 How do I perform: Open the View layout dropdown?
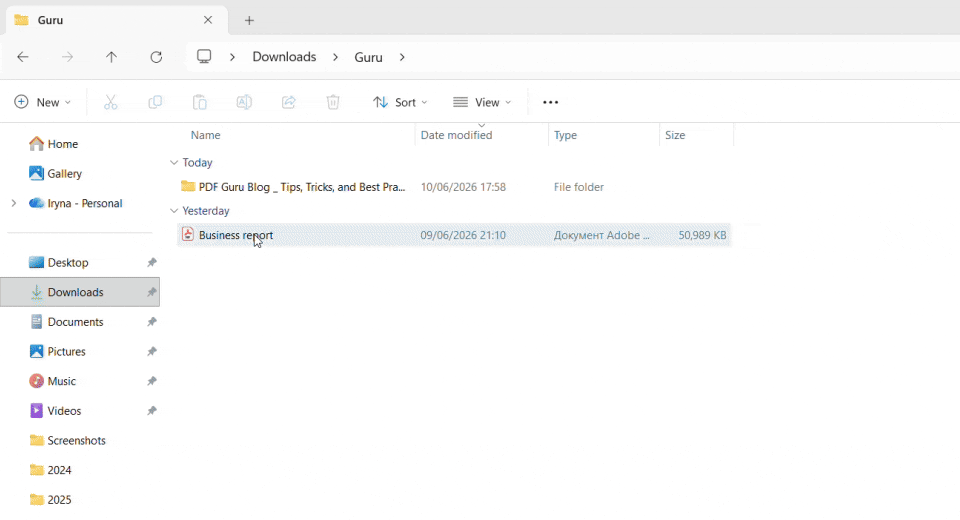482,102
